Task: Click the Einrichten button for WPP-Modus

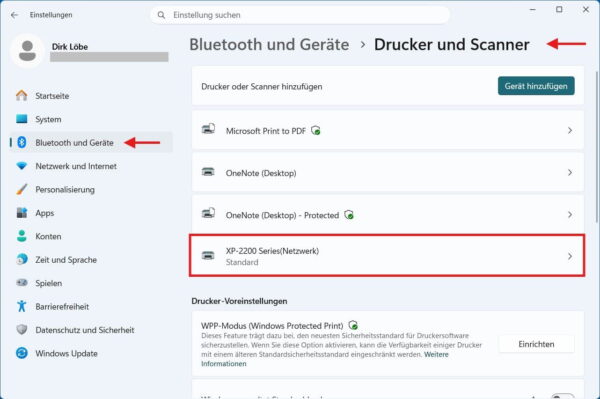Action: pos(536,344)
